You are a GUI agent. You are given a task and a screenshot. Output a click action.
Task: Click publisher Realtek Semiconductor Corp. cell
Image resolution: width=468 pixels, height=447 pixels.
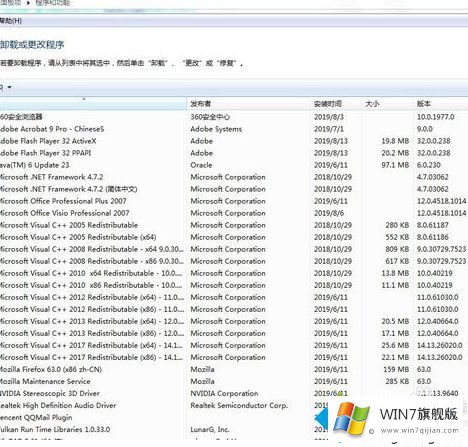(x=239, y=405)
